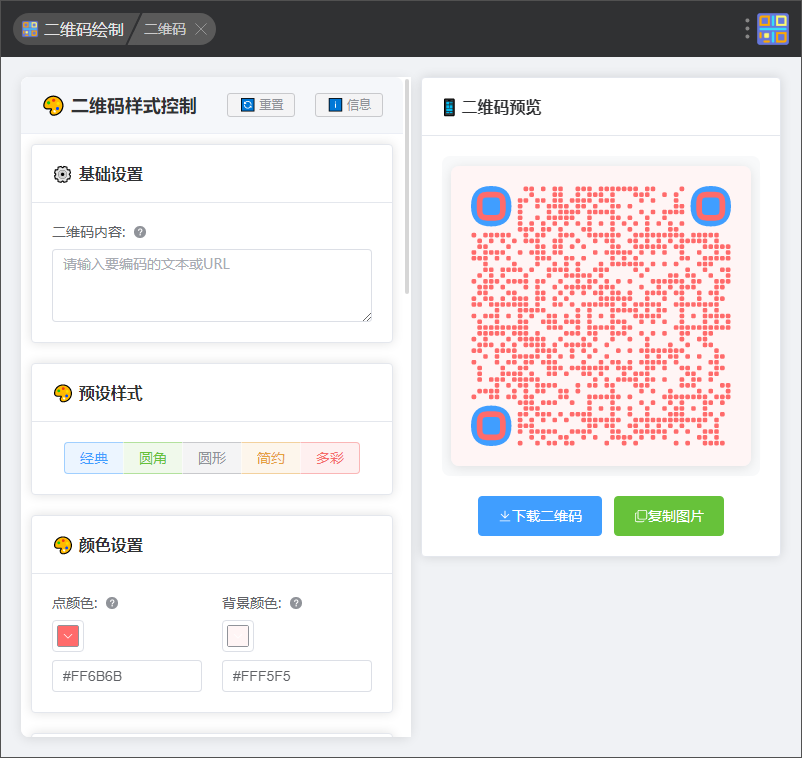Image resolution: width=802 pixels, height=758 pixels.
Task: Pick the 多彩 preset style
Action: click(x=330, y=458)
